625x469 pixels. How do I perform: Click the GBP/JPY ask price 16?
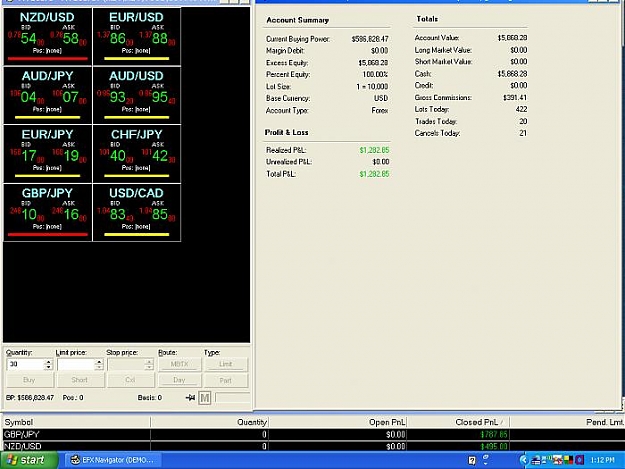click(x=71, y=215)
